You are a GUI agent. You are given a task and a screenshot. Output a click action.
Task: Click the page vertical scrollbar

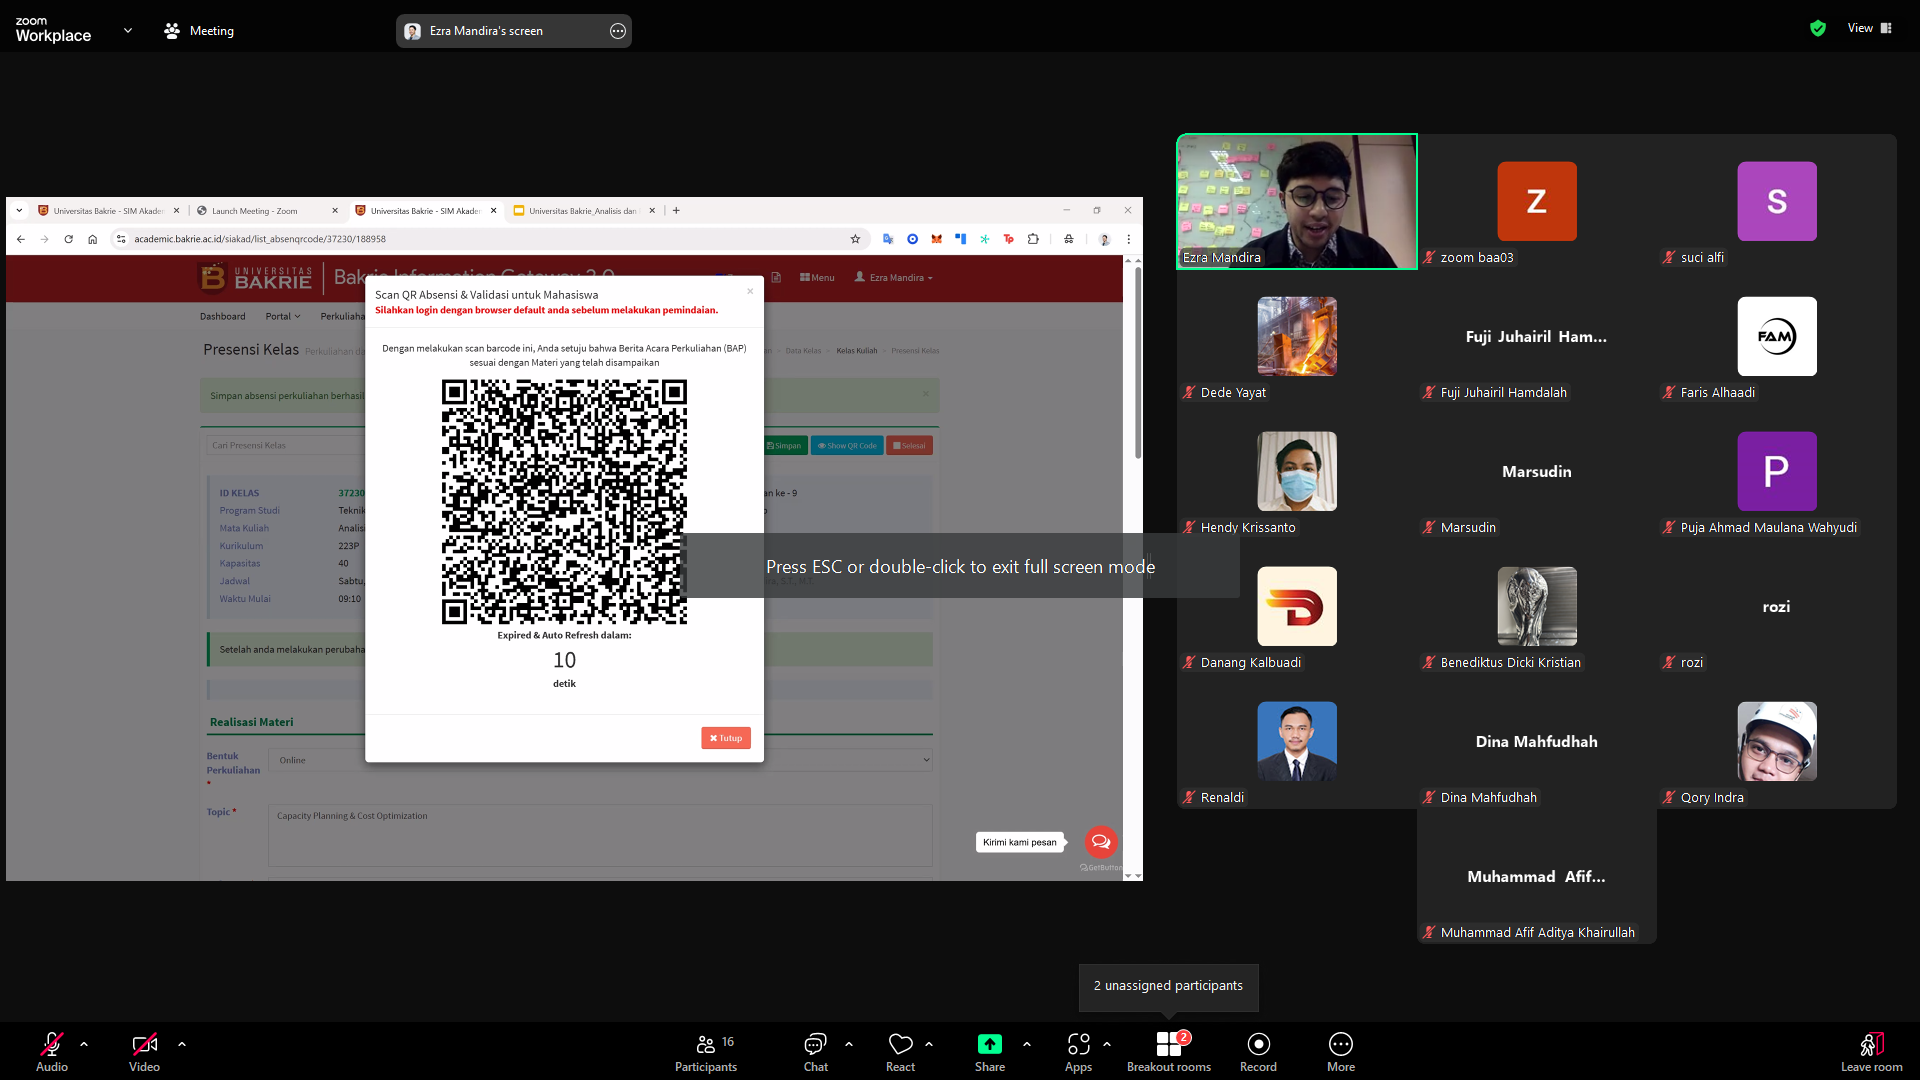click(x=1137, y=362)
